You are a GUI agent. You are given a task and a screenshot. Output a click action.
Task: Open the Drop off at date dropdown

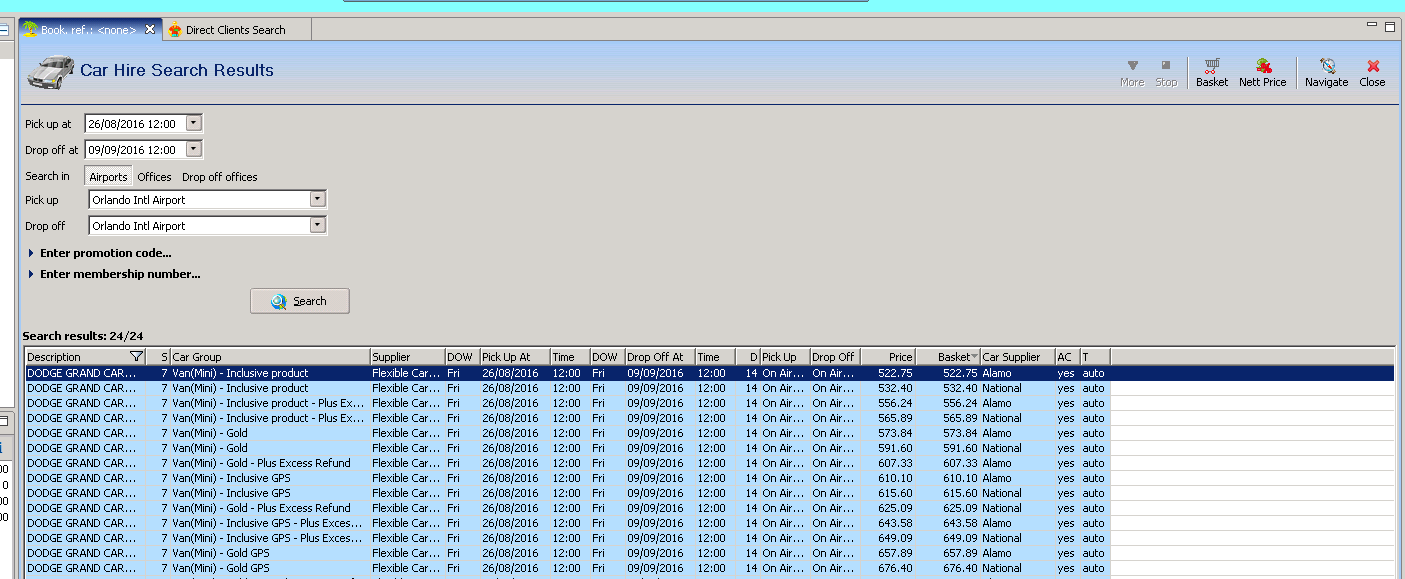pos(194,149)
